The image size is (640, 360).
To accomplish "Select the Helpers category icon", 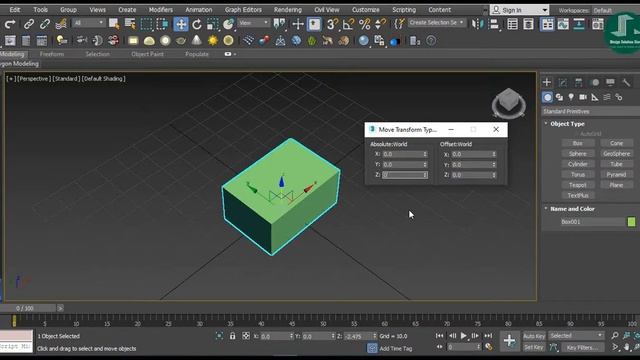I will coord(595,97).
